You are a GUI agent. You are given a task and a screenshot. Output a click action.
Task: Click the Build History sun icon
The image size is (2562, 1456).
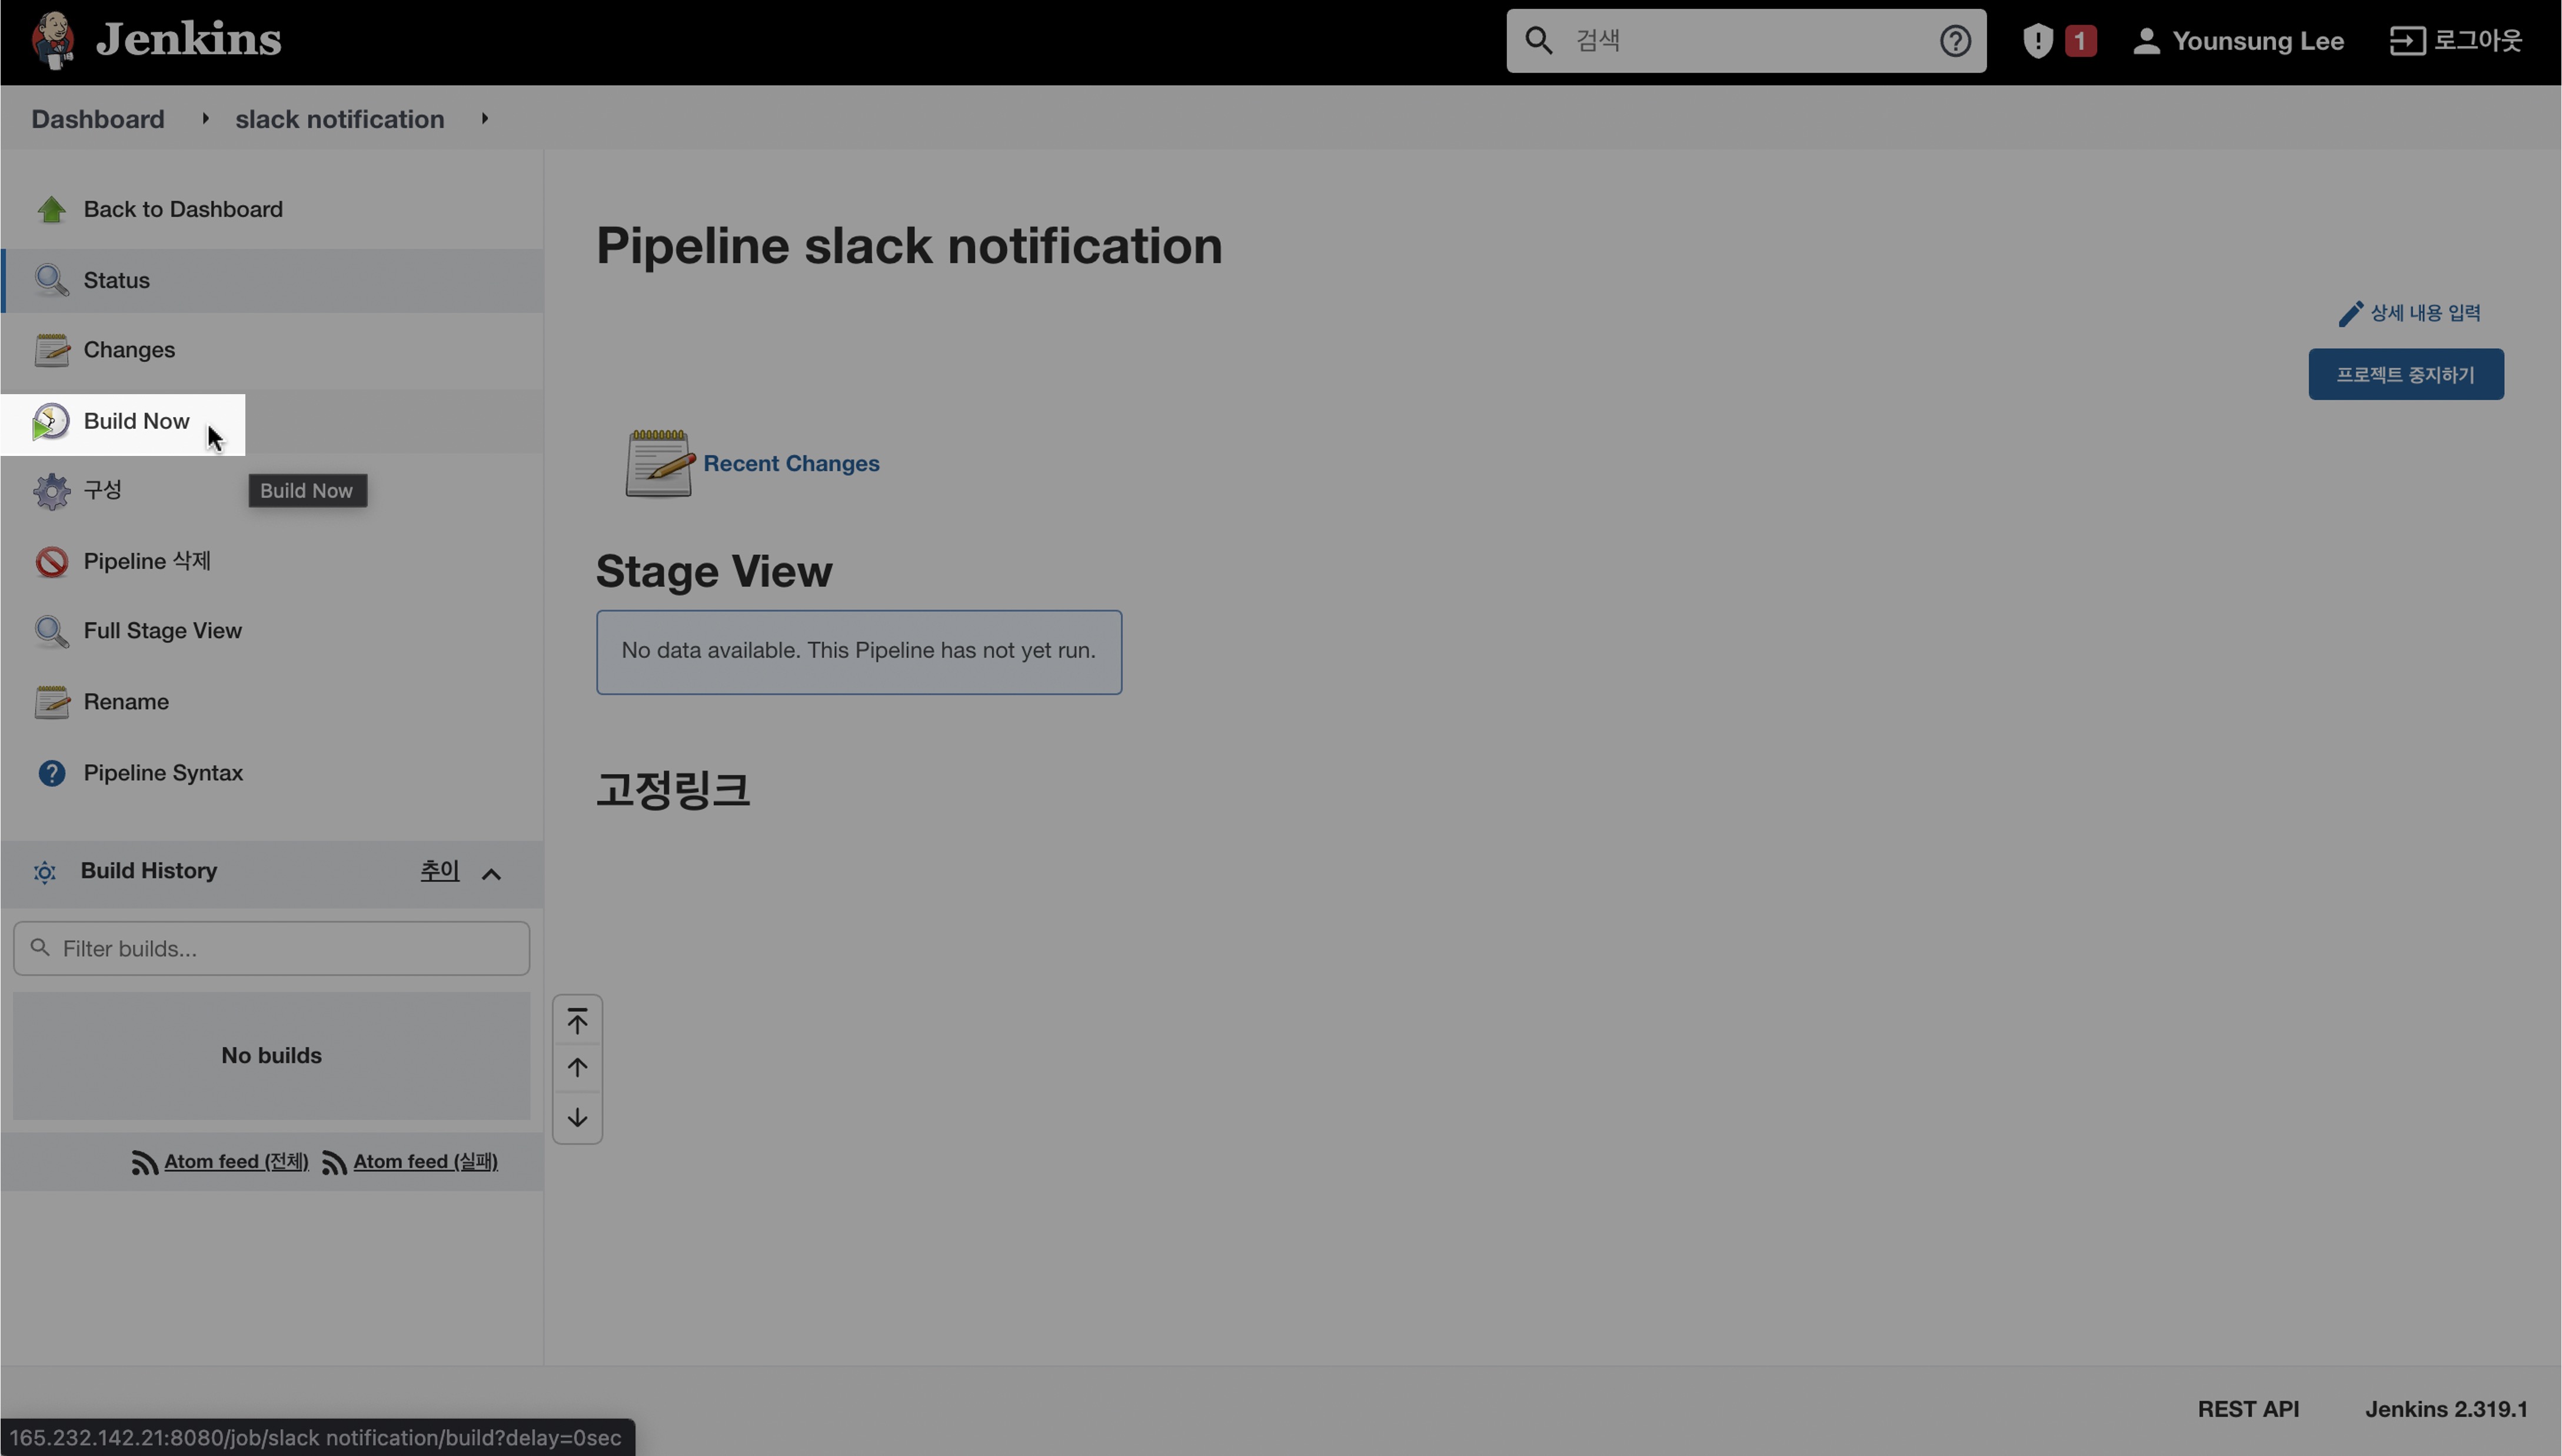(x=44, y=873)
